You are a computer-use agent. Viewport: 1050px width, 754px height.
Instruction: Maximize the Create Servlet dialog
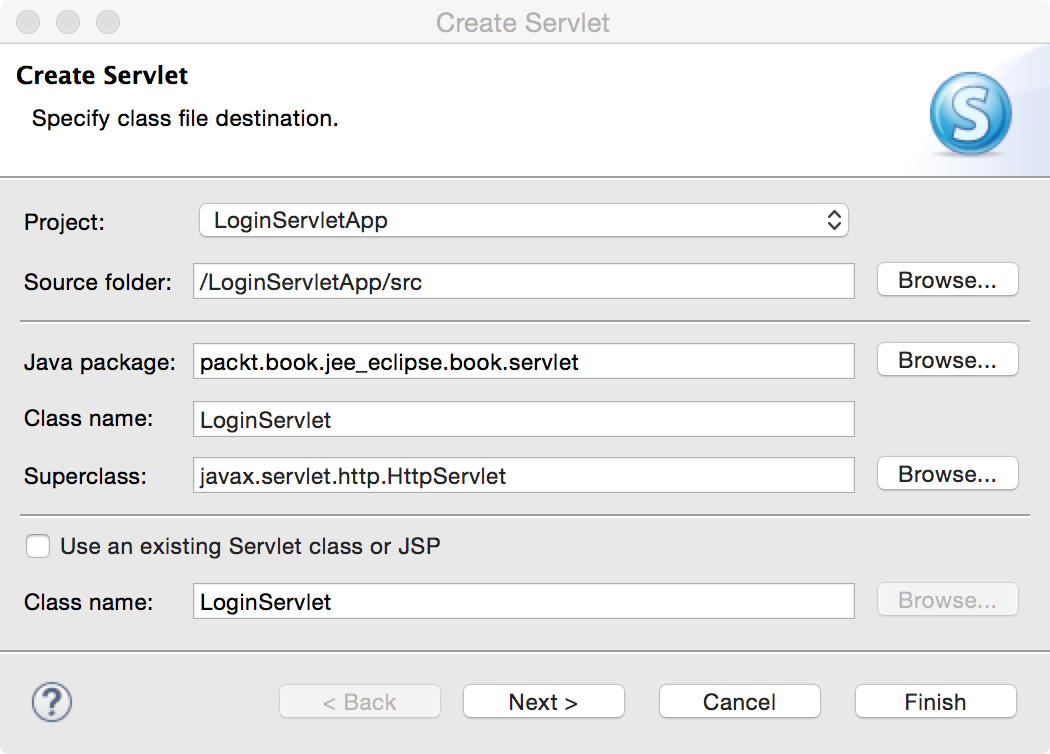[106, 22]
